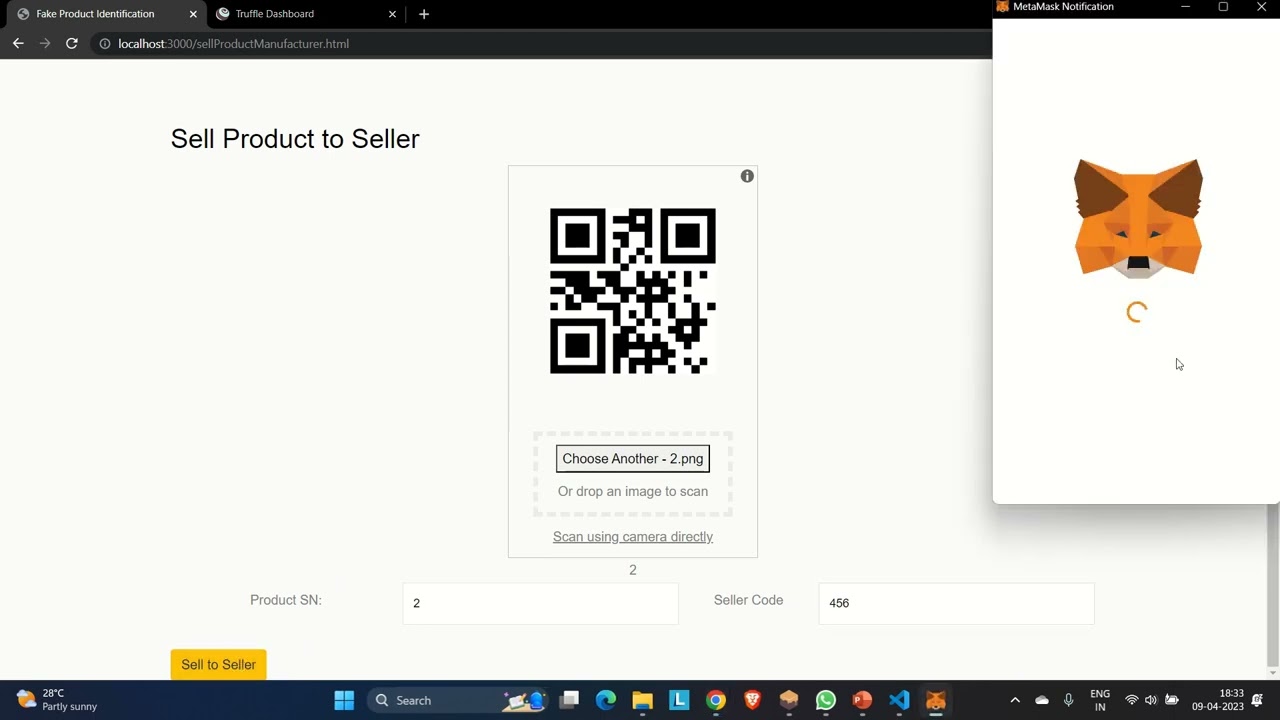Click the Choose Another - 2.png button
1280x720 pixels.
pyautogui.click(x=633, y=459)
